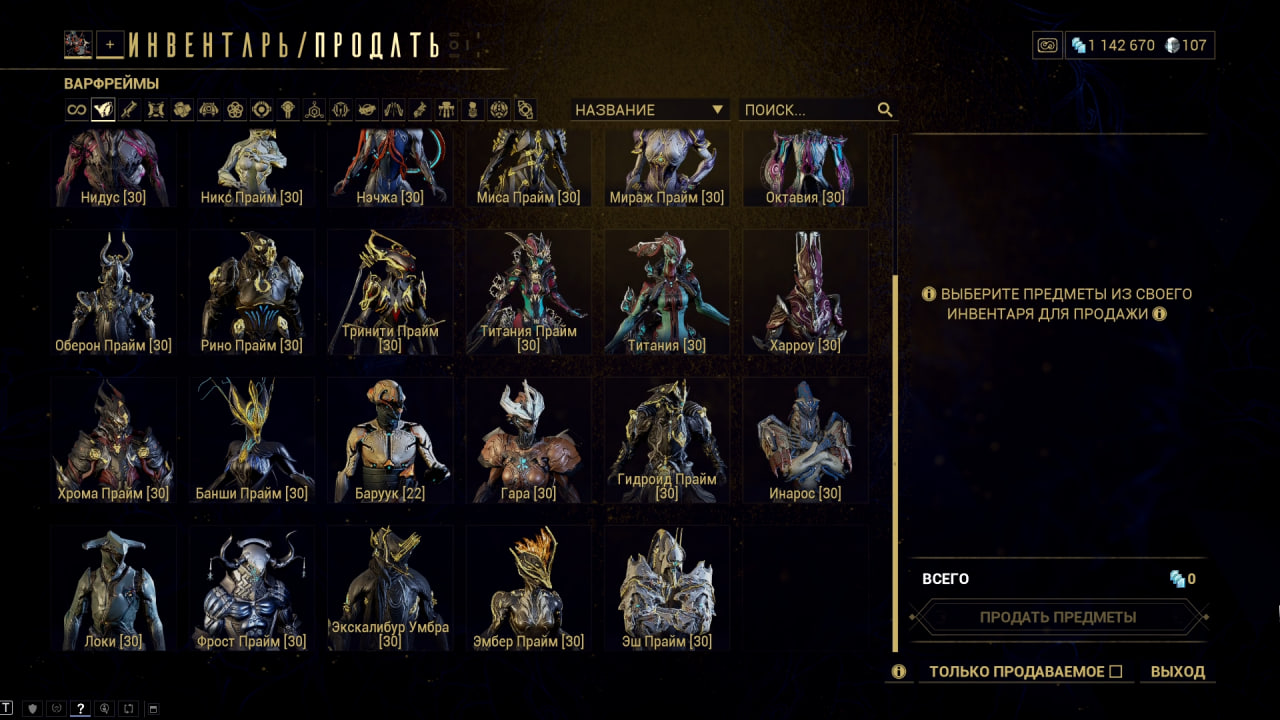The height and width of the screenshot is (720, 1280).
Task: Select the Warframes wing category filter
Action: click(x=103, y=110)
